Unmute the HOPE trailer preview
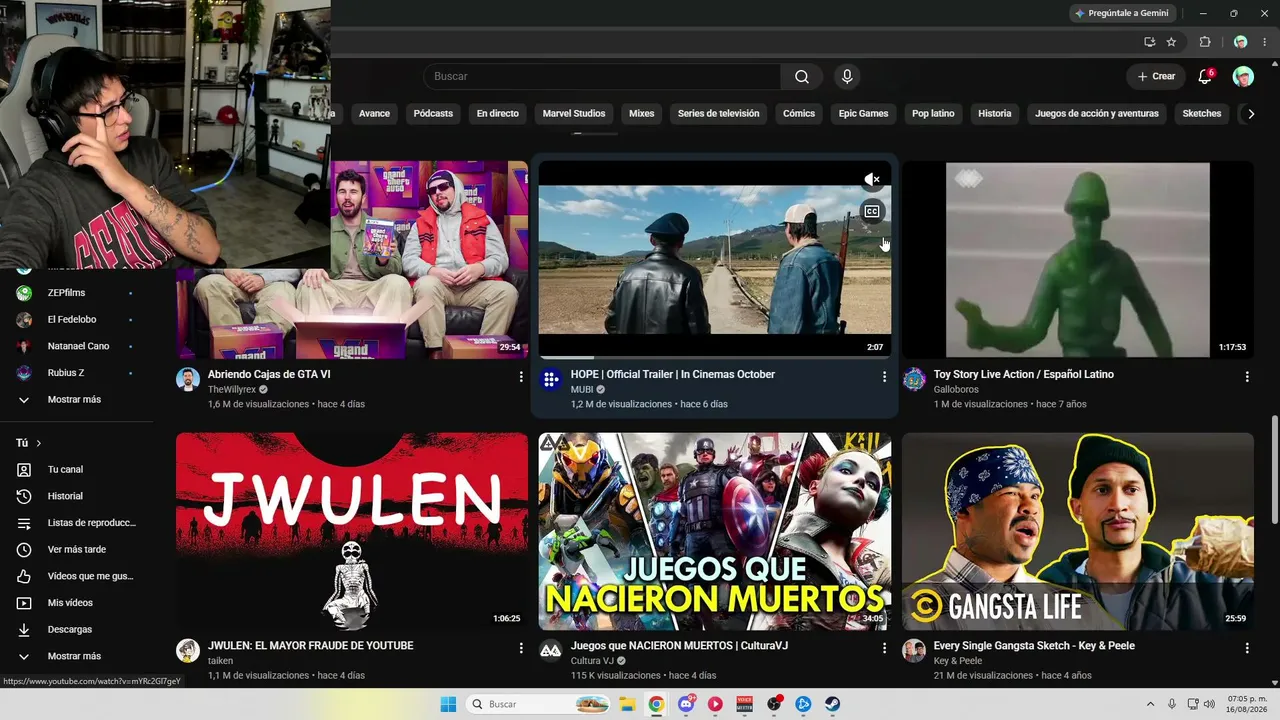This screenshot has height=720, width=1280. click(x=872, y=180)
